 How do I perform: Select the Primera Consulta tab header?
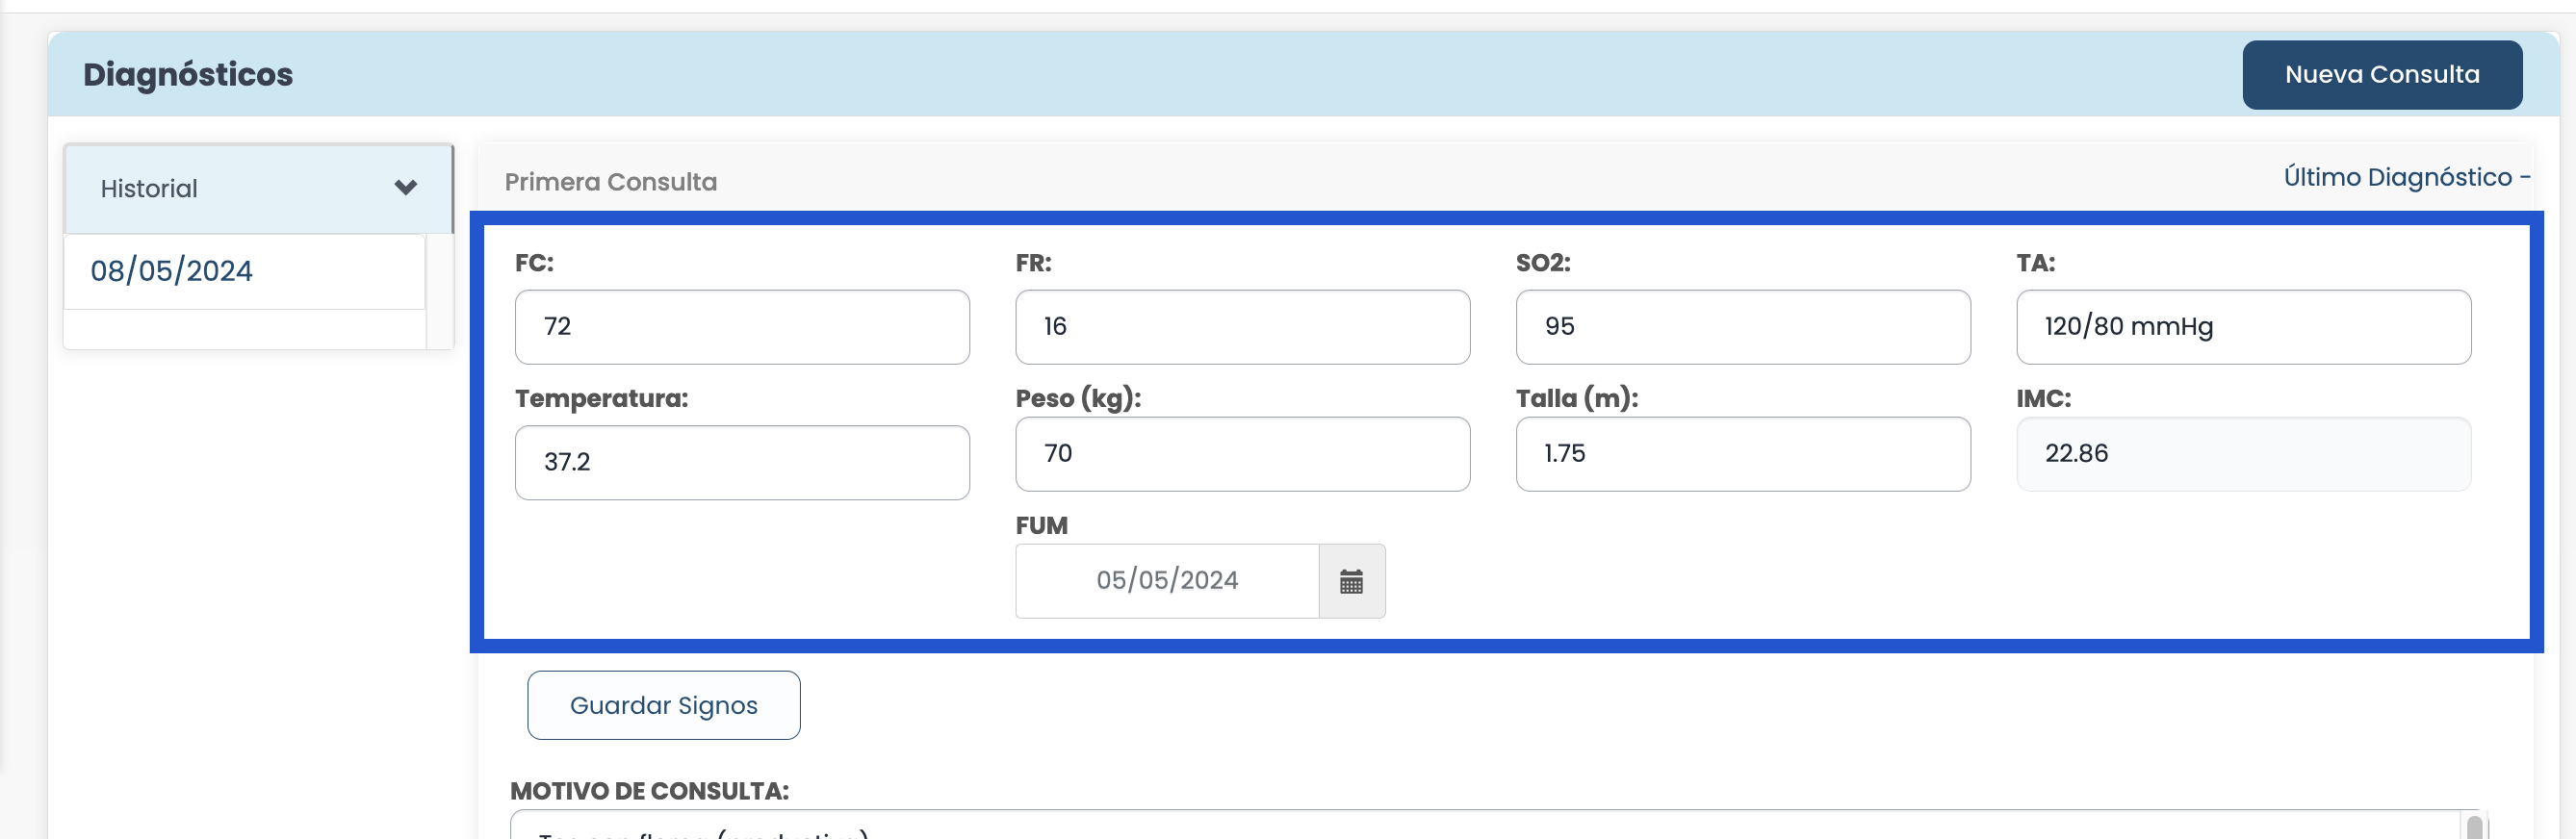610,182
